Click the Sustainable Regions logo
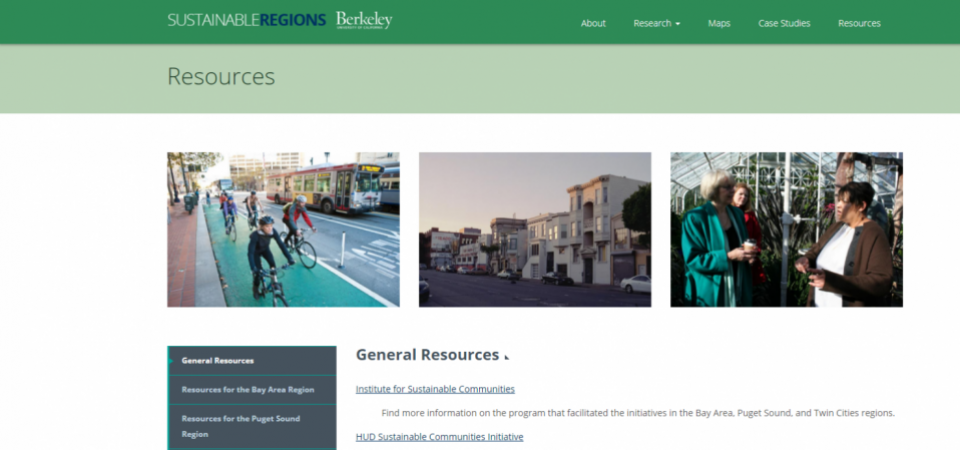Screen dimensions: 960x450 (x=246, y=20)
